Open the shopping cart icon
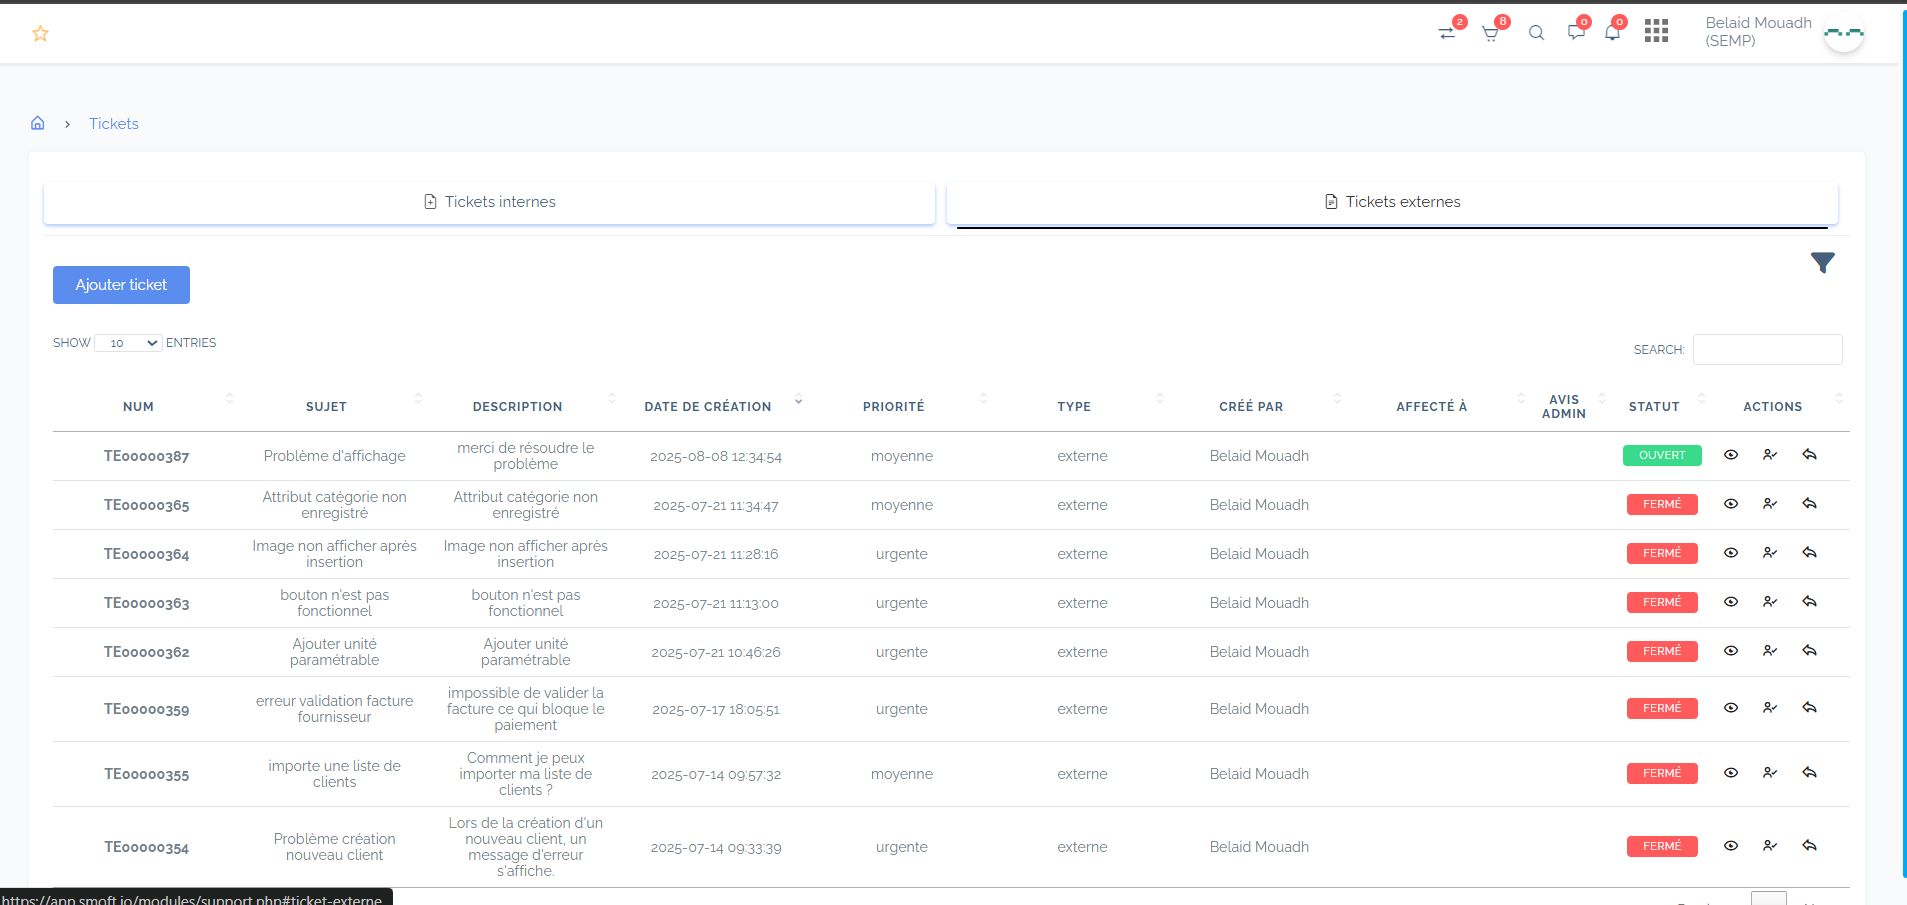Viewport: 1907px width, 905px height. (1490, 33)
